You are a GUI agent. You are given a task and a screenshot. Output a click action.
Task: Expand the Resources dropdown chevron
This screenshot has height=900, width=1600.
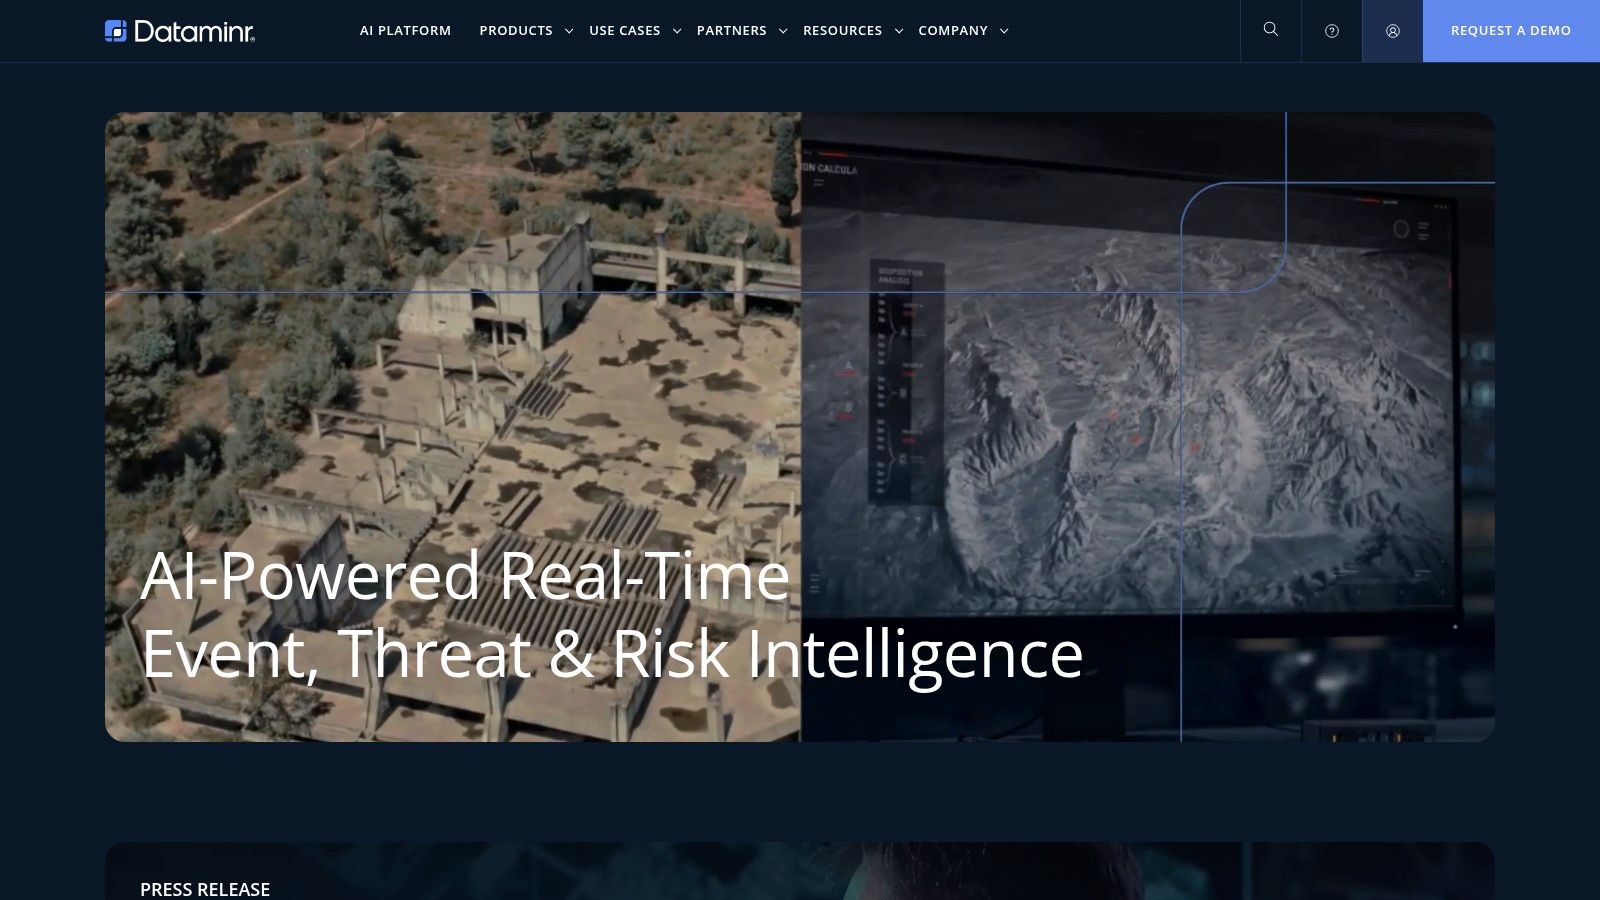(x=899, y=31)
